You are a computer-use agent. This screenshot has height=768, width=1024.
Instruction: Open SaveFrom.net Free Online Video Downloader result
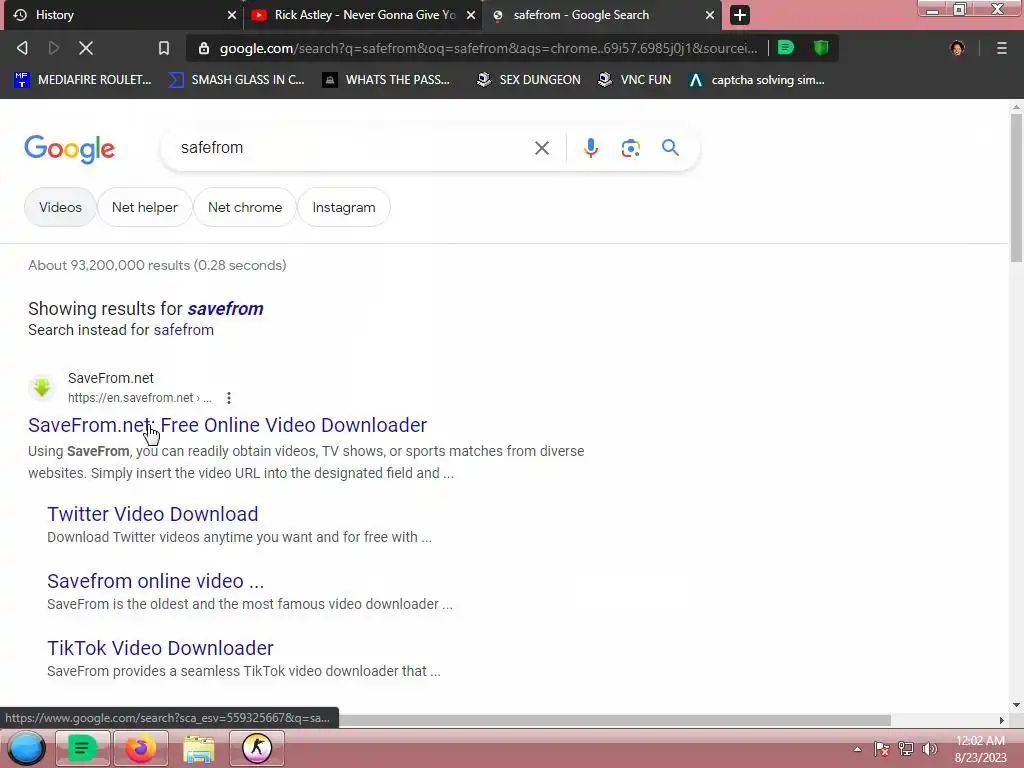[227, 425]
